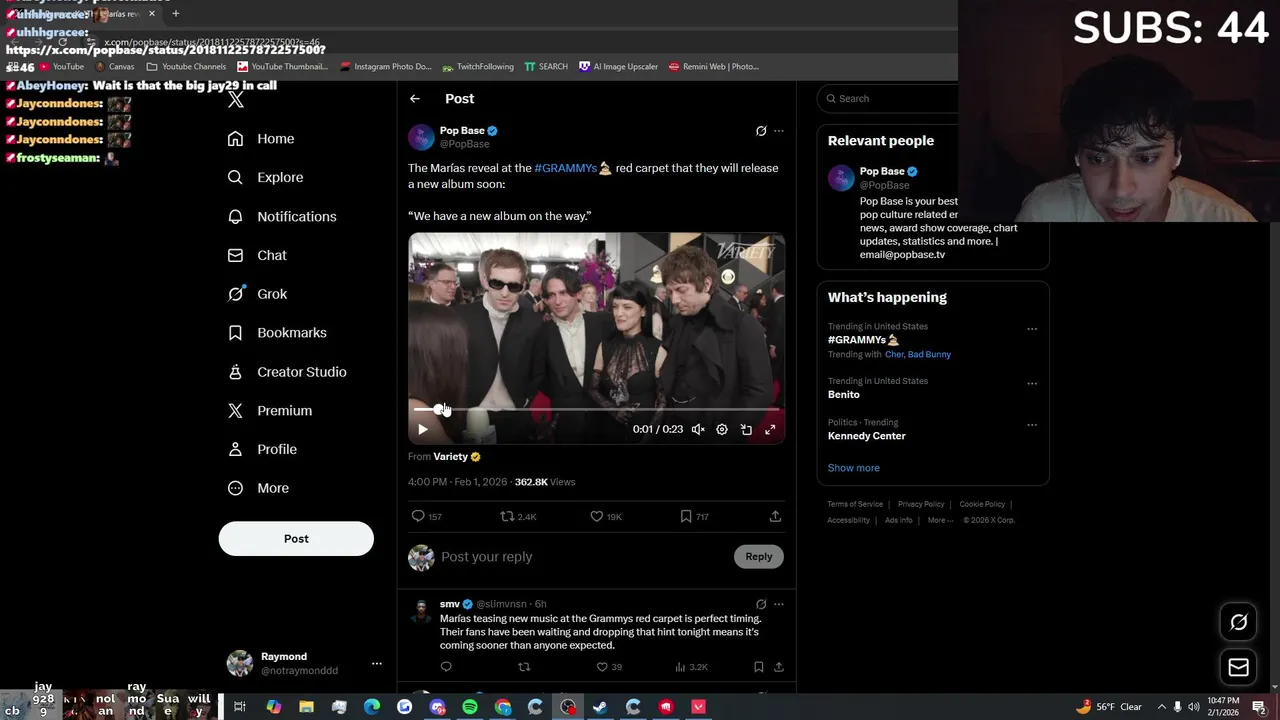
Task: Click the reply icon showing 157
Action: click(427, 516)
